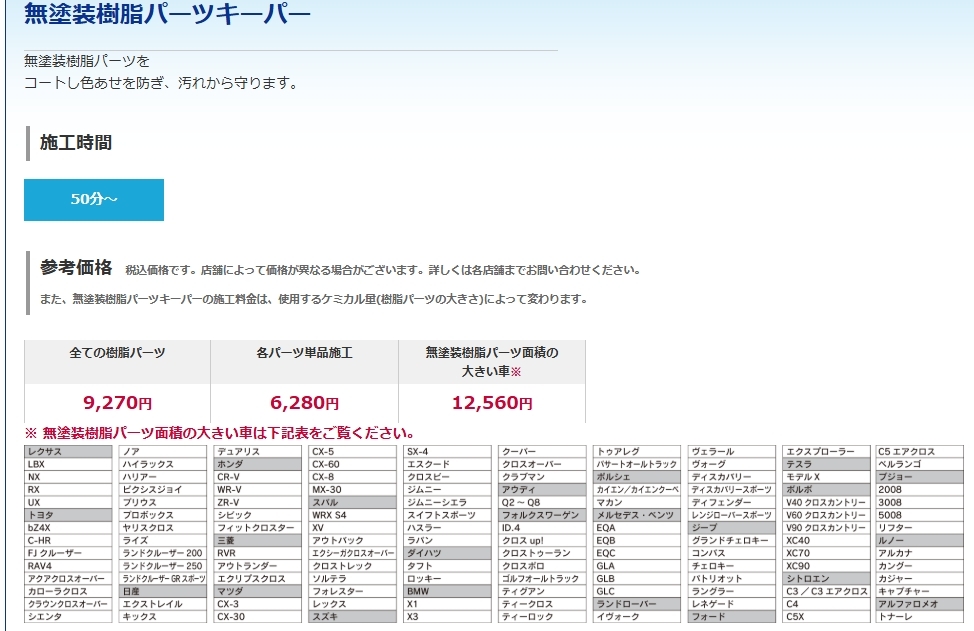Click the 9,270円 price

[117, 403]
